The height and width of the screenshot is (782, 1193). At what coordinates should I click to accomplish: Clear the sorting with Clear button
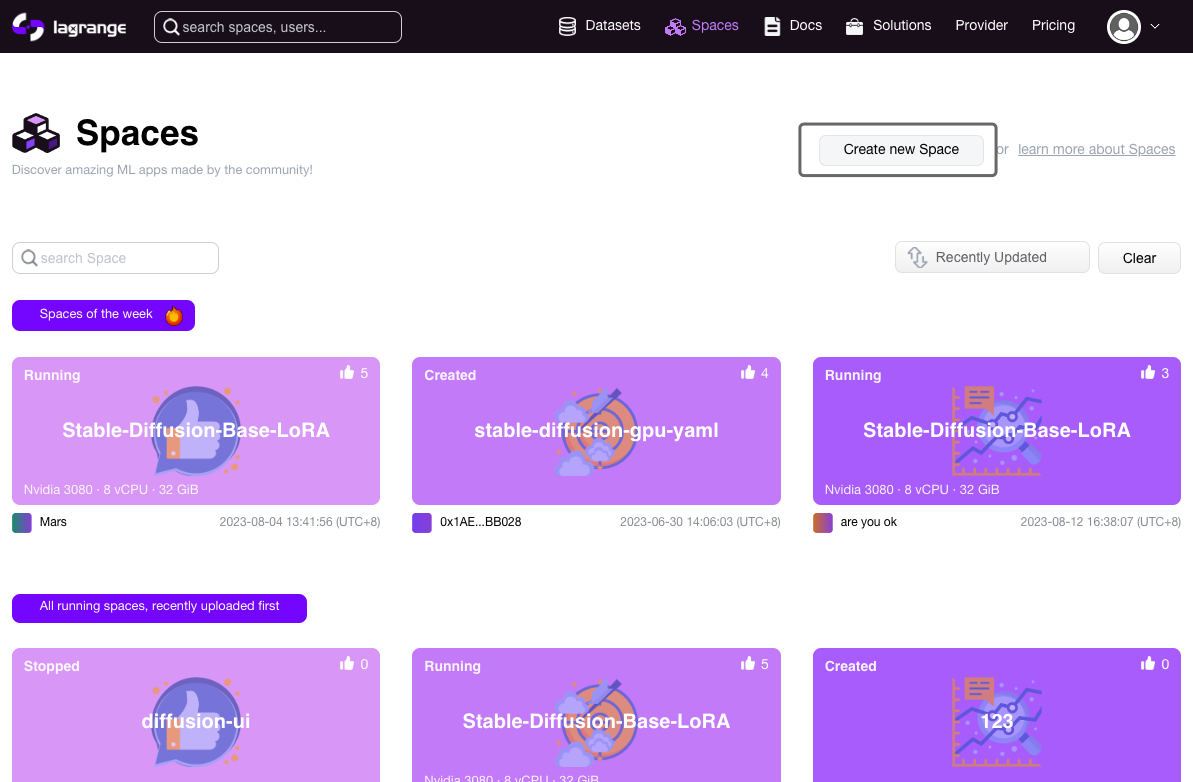[x=1139, y=258]
